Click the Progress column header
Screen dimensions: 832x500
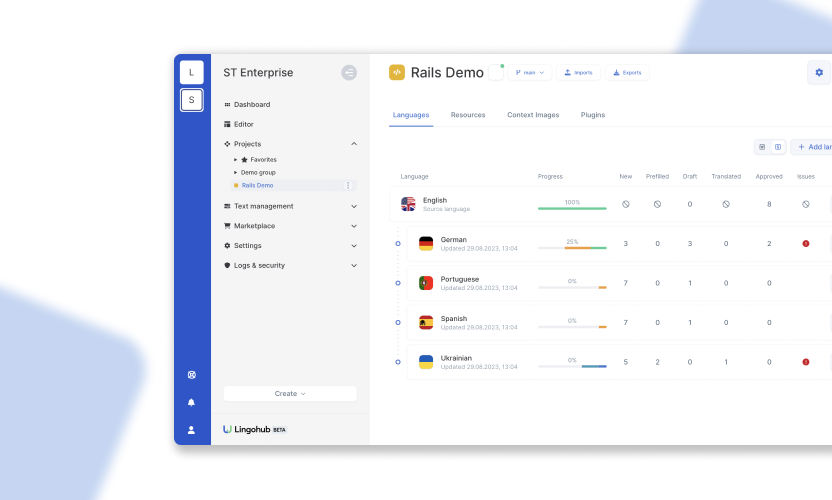550,176
